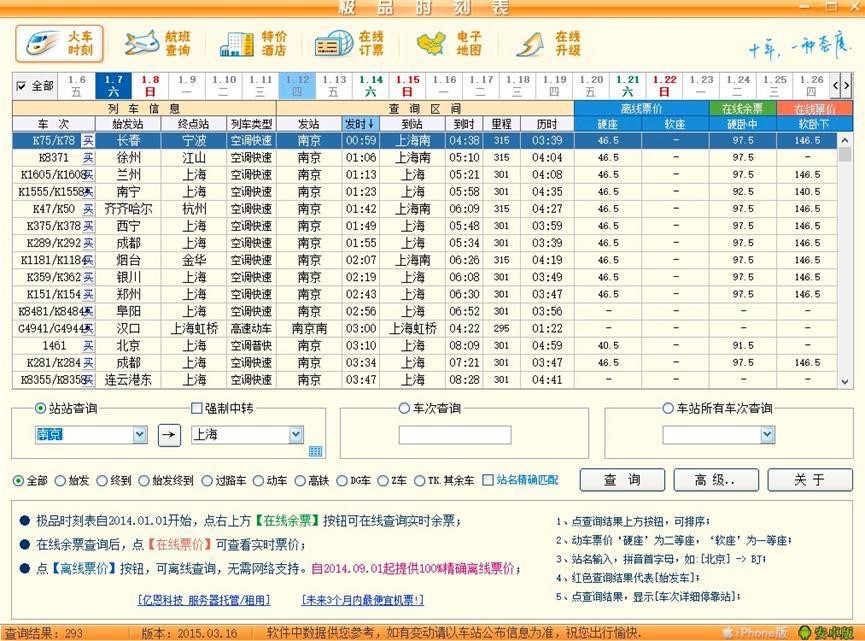
Task: Start 在线升级 online upgrade
Action: [548, 43]
